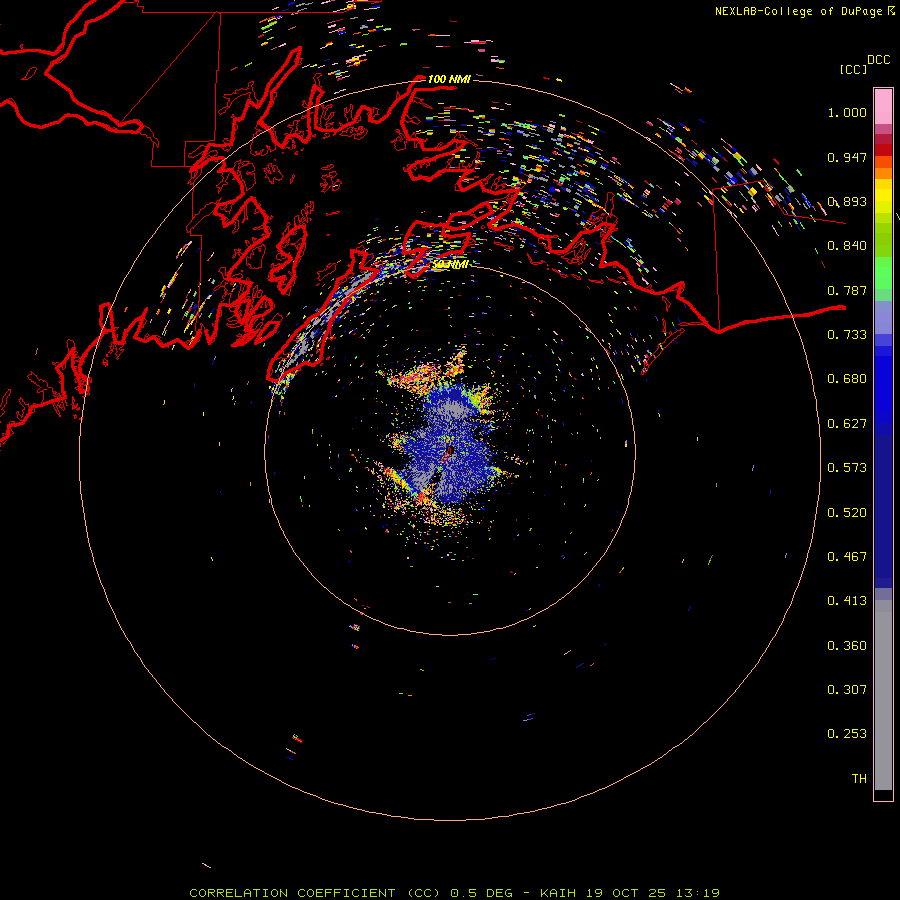Viewport: 900px width, 900px height.
Task: Click the 100 NMI range ring label
Action: [449, 79]
